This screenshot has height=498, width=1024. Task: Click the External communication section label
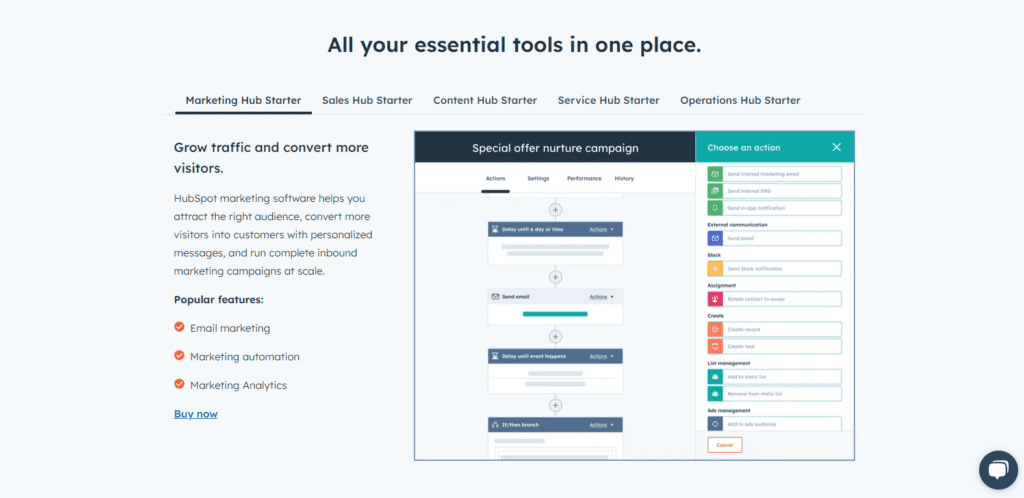coord(737,225)
